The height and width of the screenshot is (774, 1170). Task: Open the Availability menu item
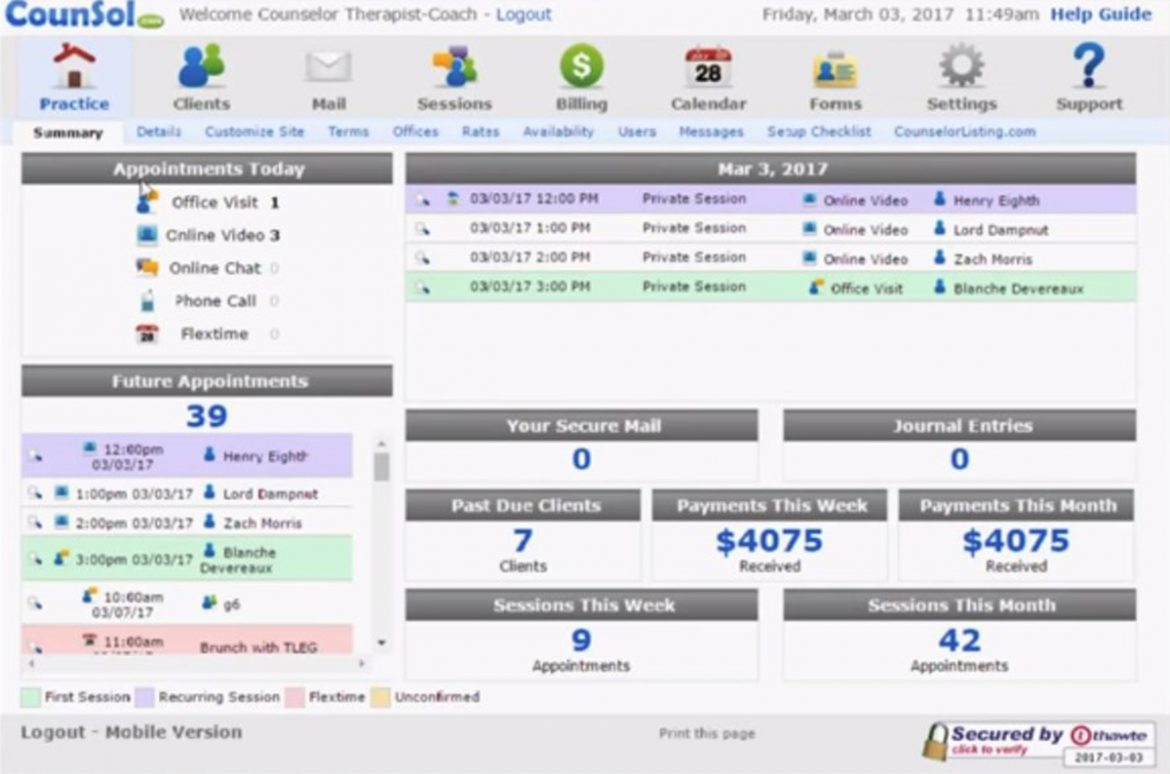click(558, 131)
